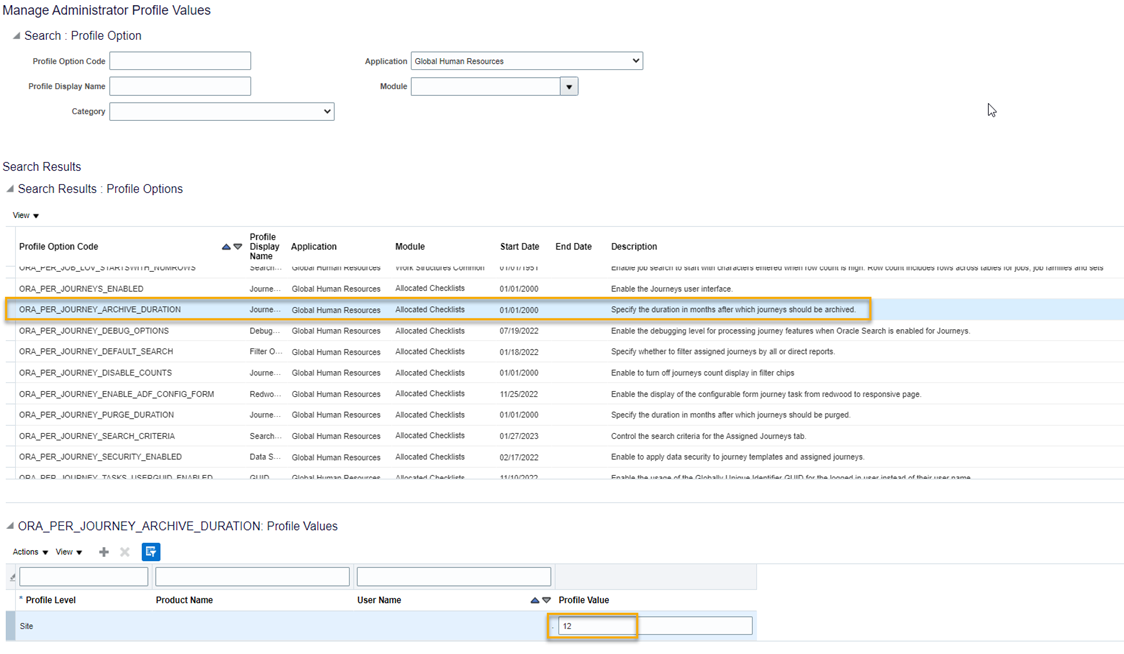Click the add new profile value plus icon
The height and width of the screenshot is (654, 1124).
pos(104,551)
